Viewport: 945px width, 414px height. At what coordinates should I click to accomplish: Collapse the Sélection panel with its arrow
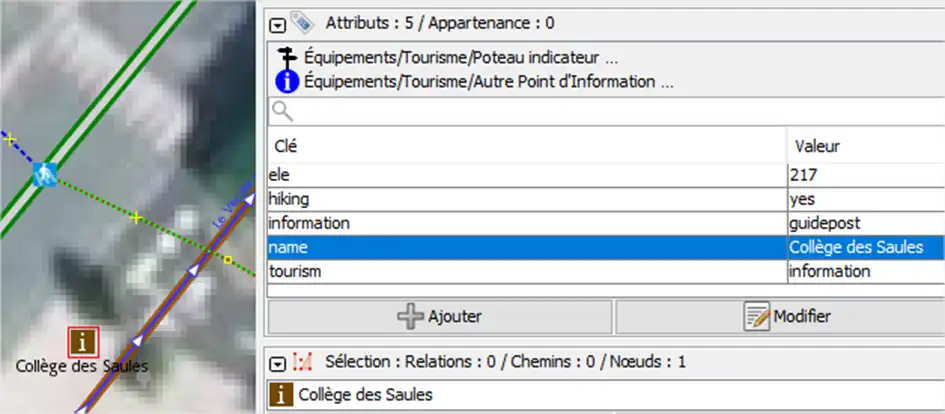click(278, 361)
